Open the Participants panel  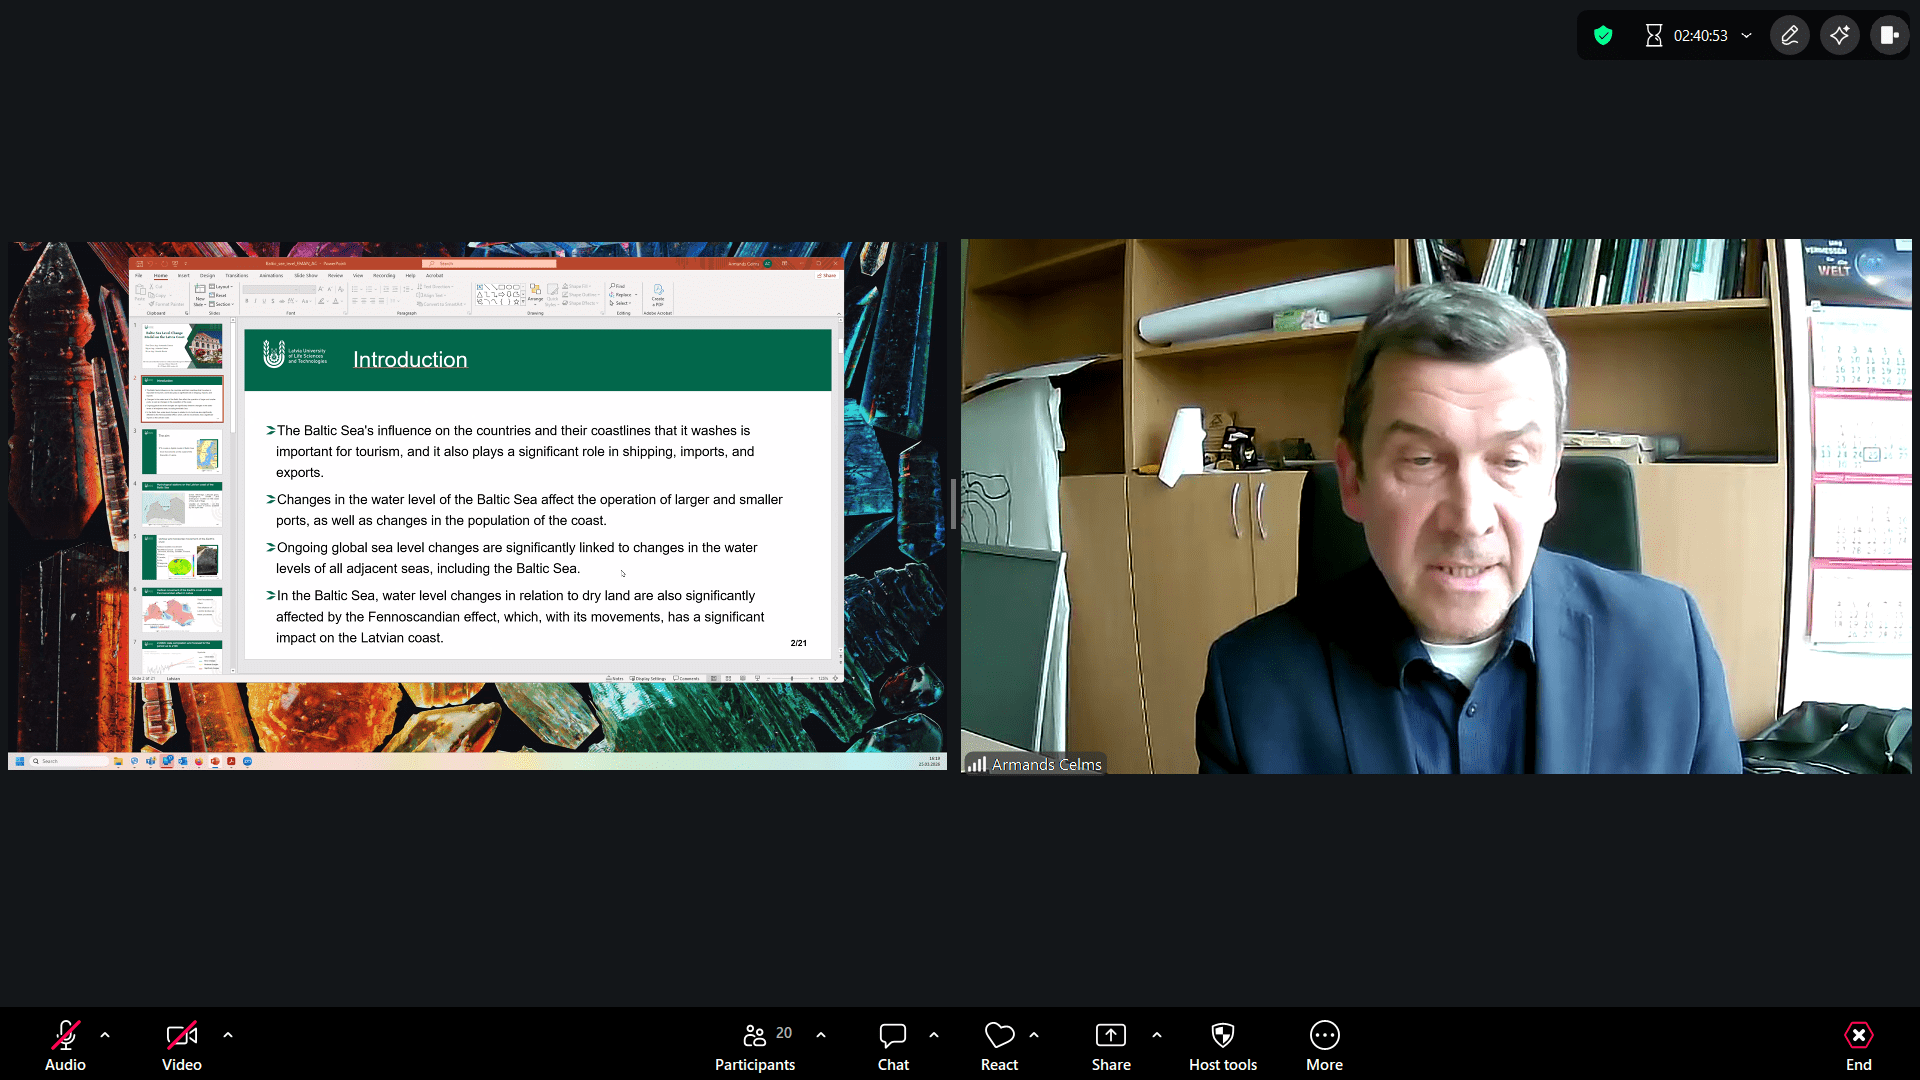755,1035
